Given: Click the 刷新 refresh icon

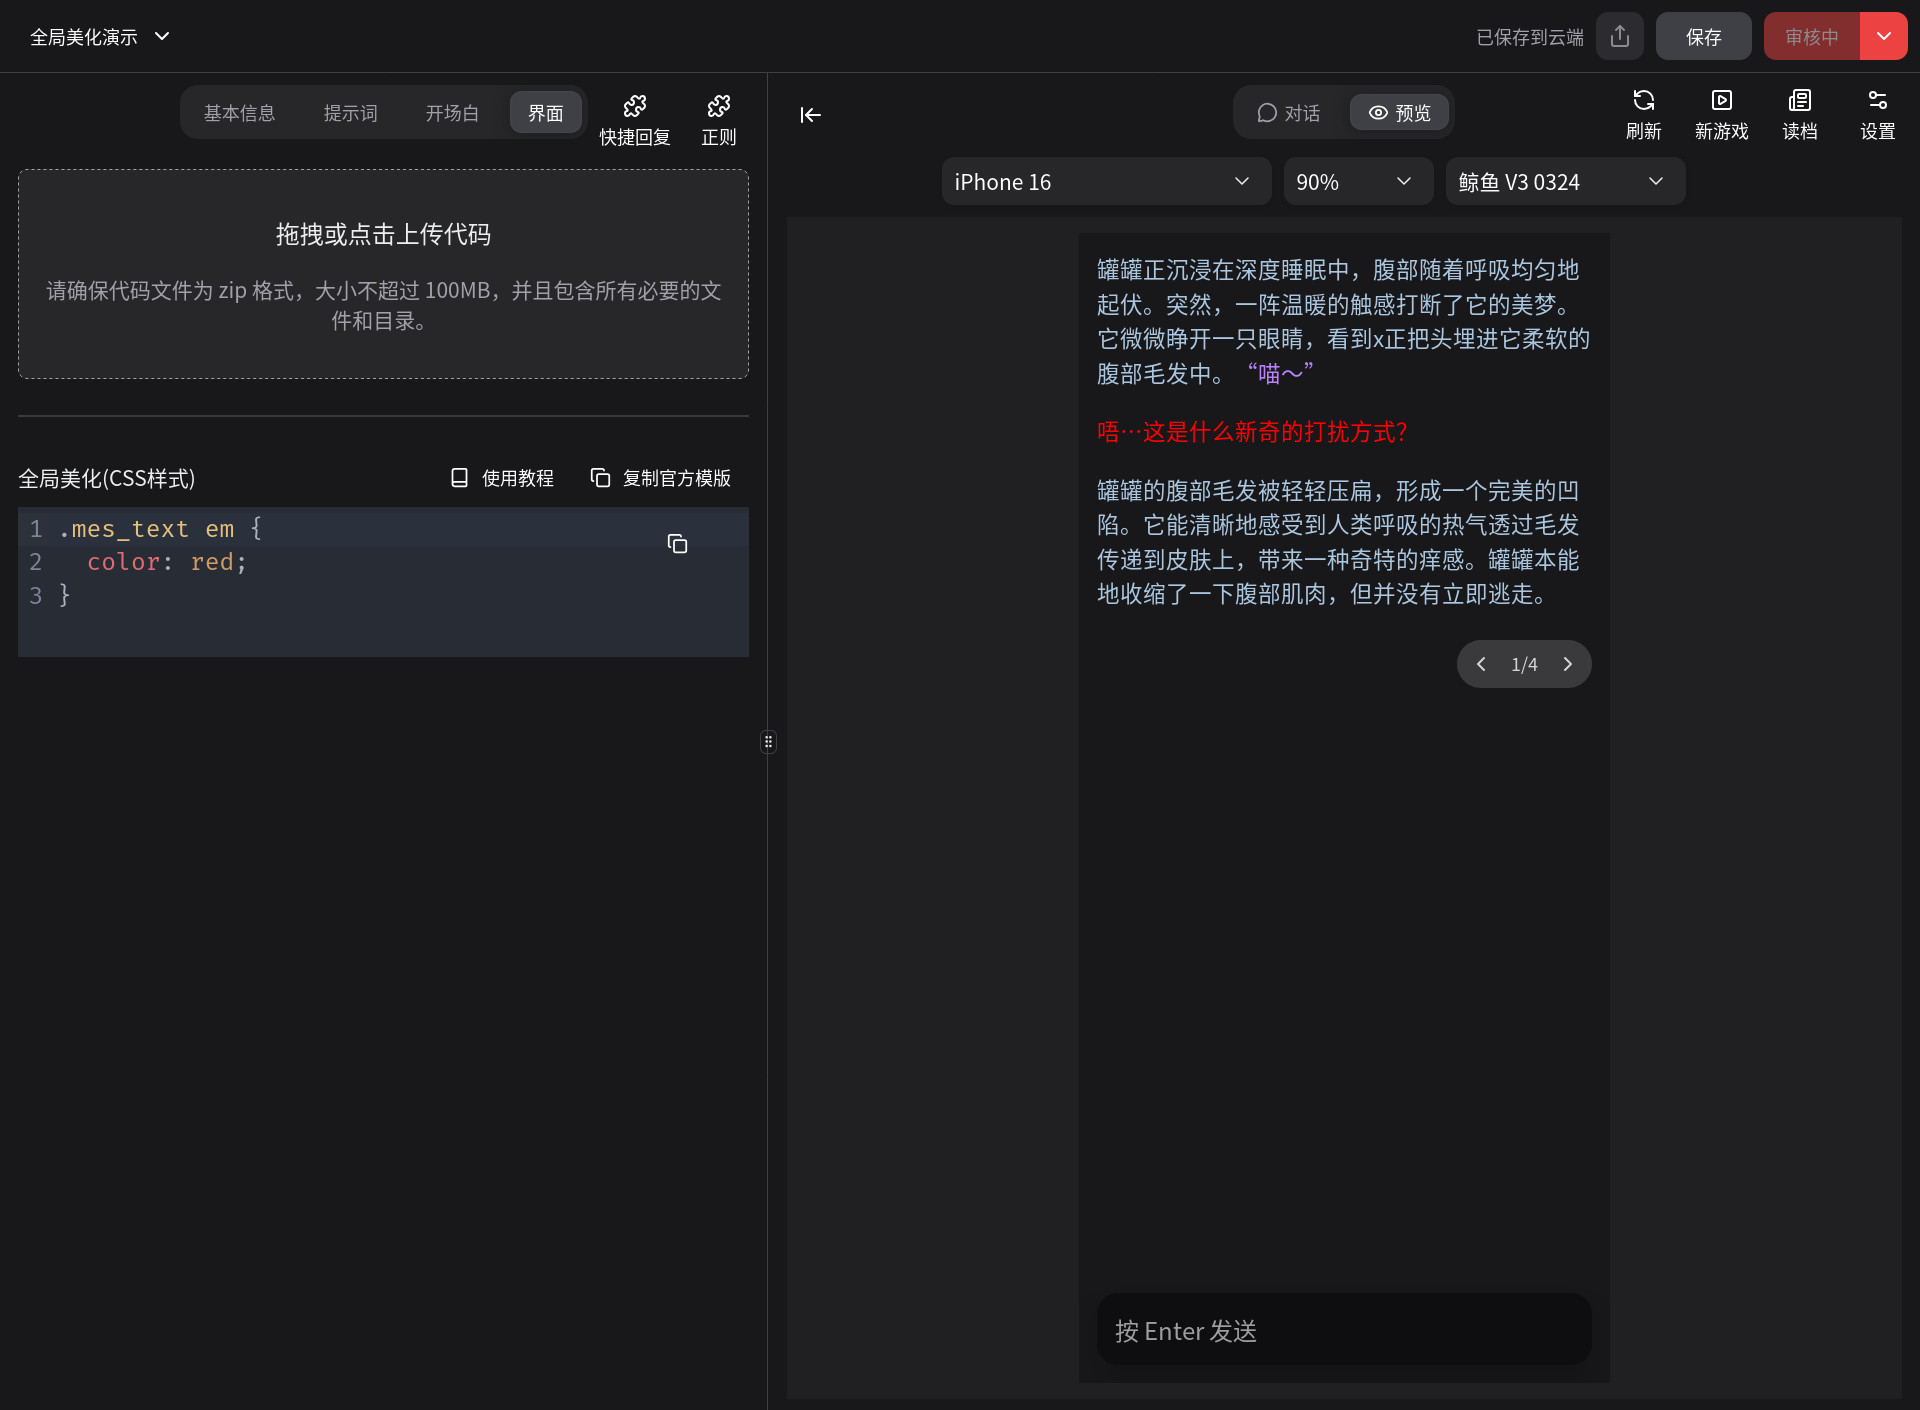Looking at the screenshot, I should pos(1643,114).
